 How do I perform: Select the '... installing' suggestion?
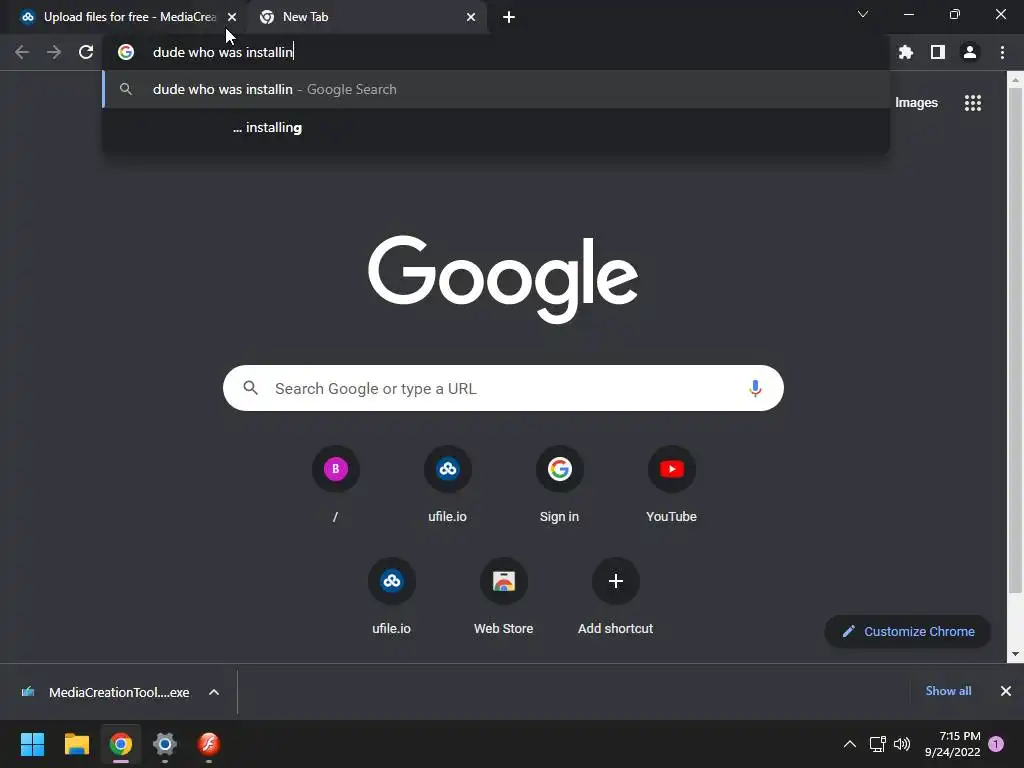[x=496, y=127]
